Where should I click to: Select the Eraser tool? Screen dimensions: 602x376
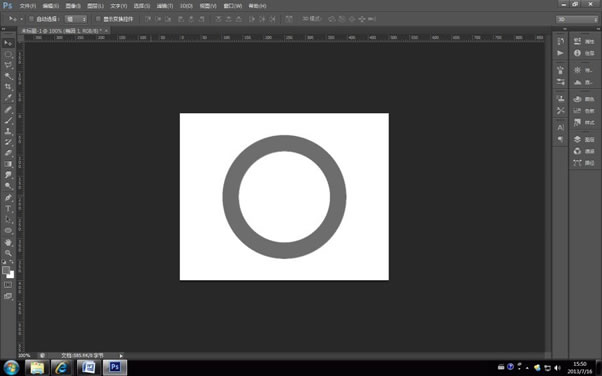[8, 153]
